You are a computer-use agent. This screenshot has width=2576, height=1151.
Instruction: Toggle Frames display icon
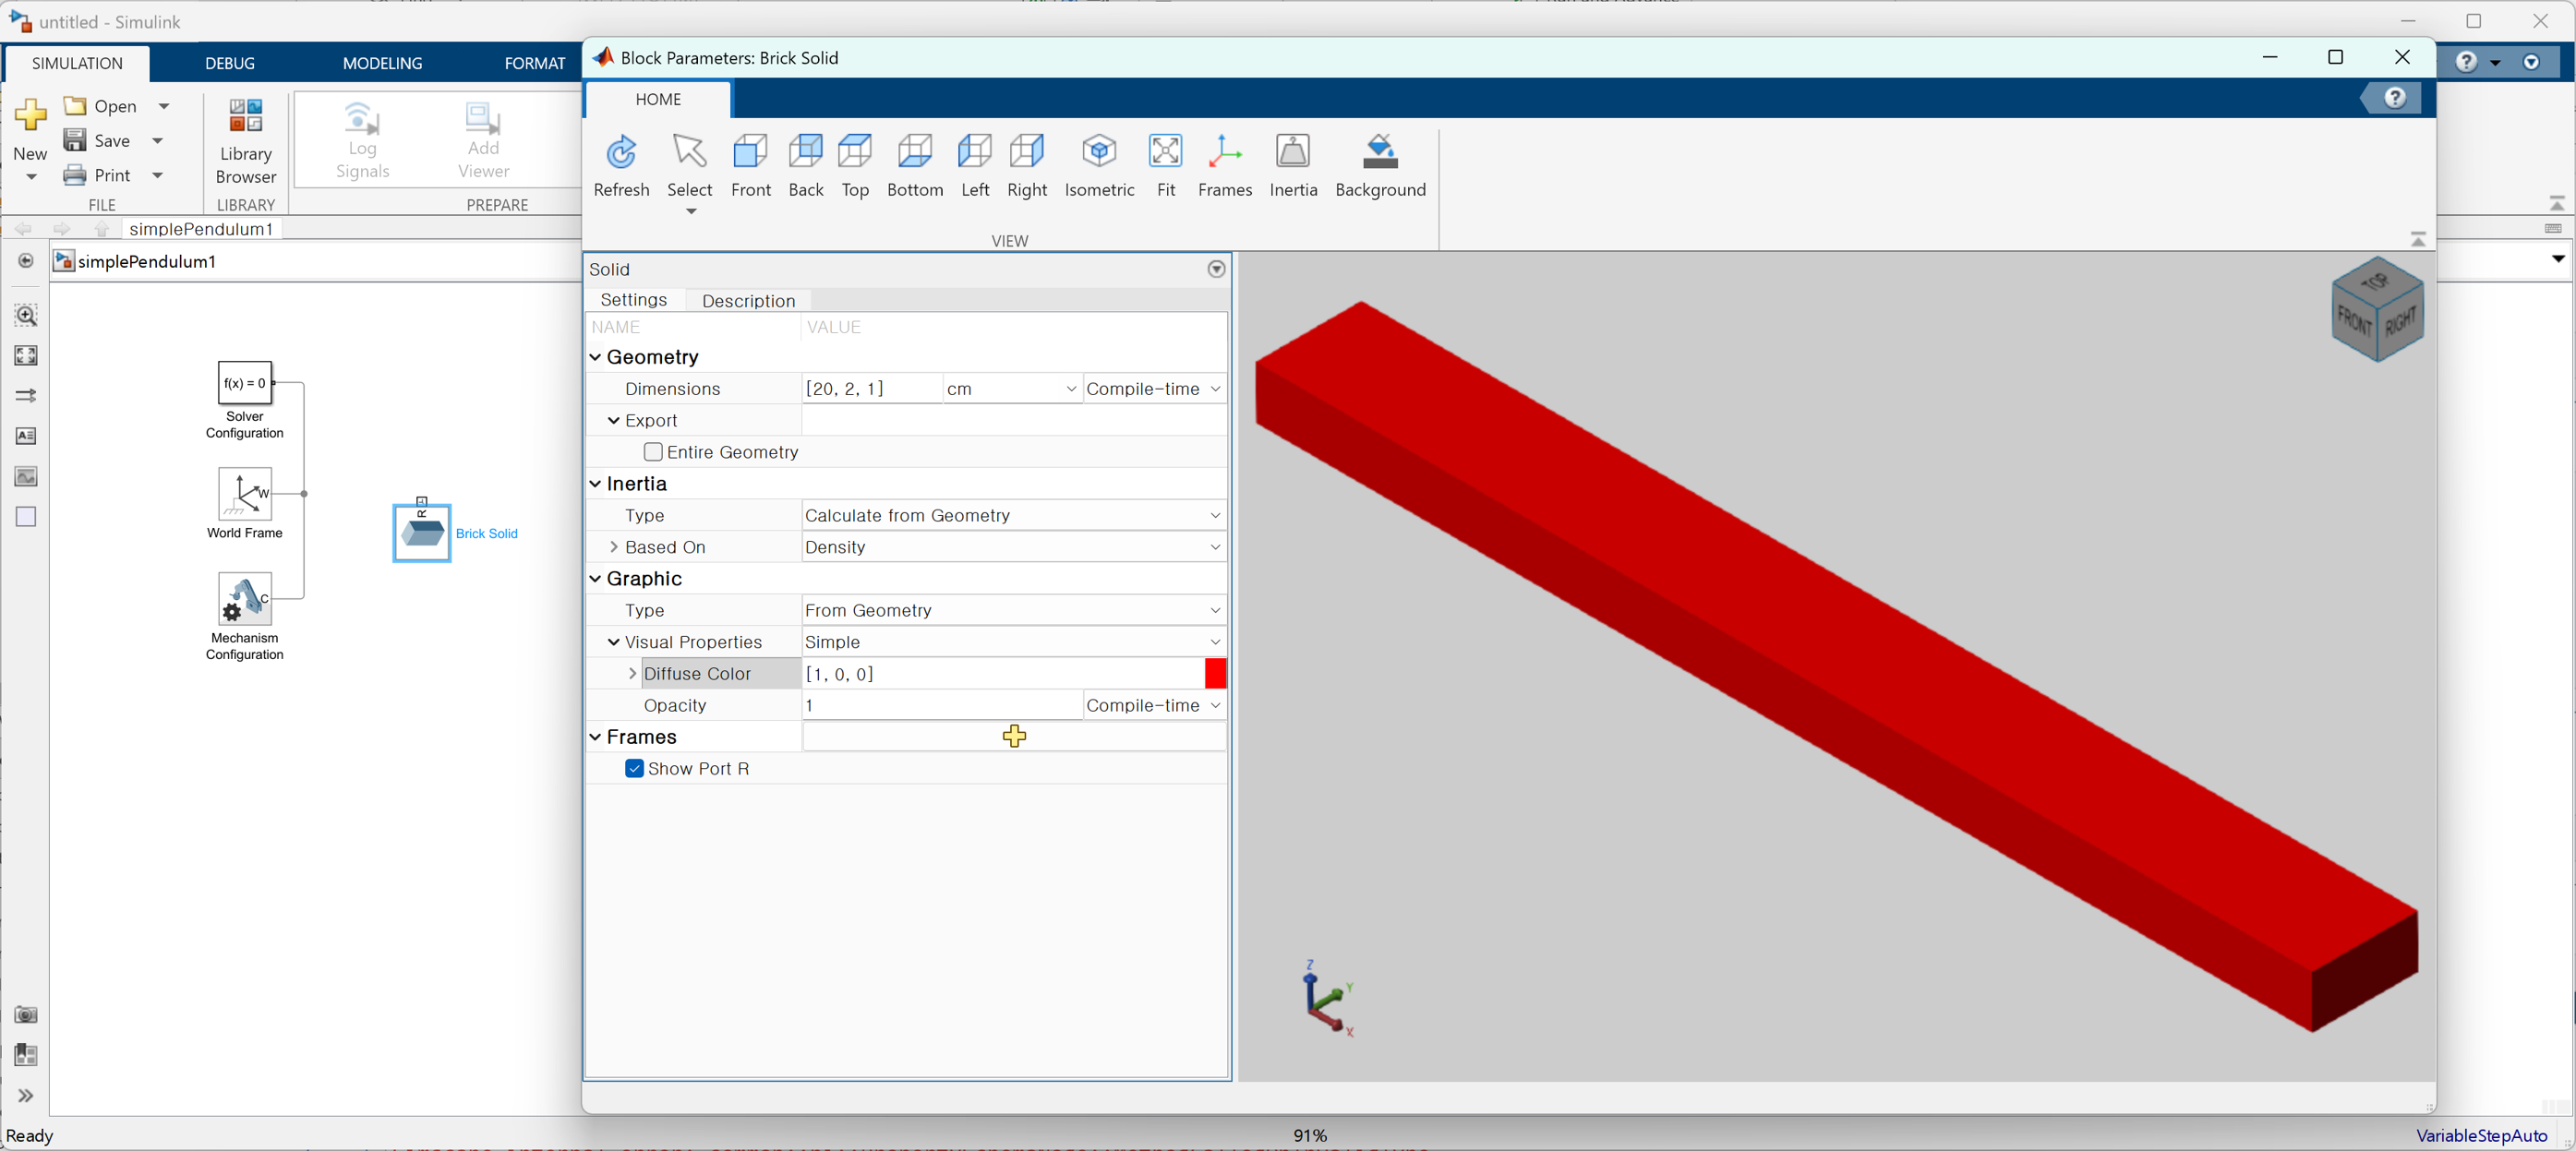pyautogui.click(x=1224, y=153)
